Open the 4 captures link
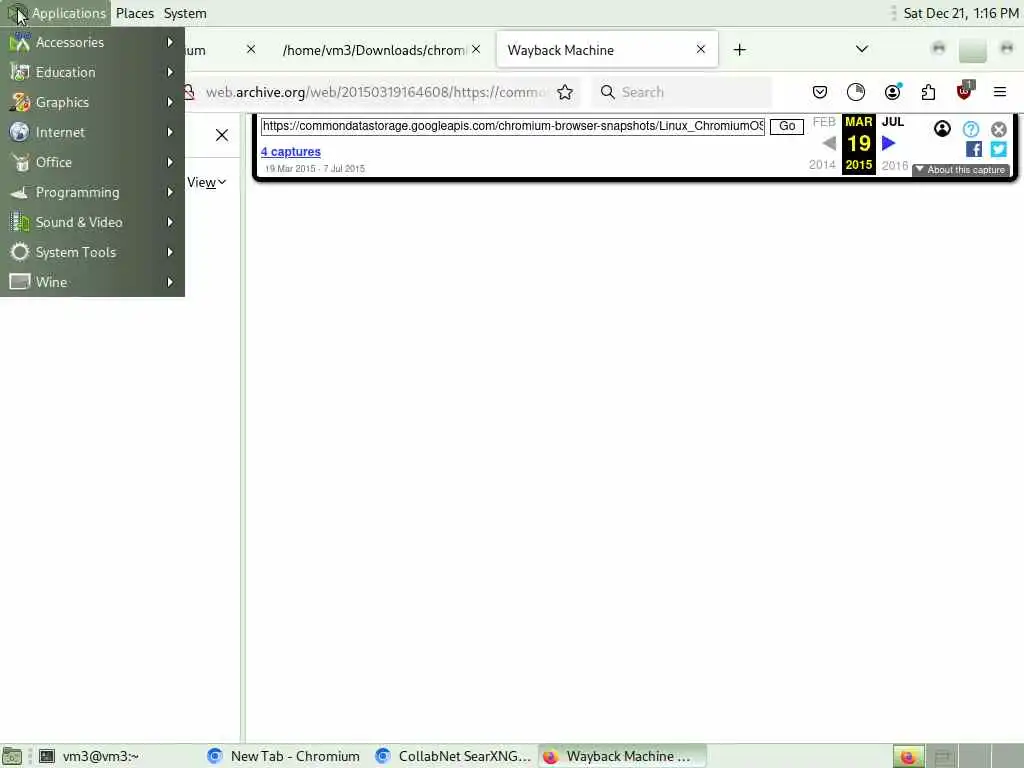 tap(291, 152)
